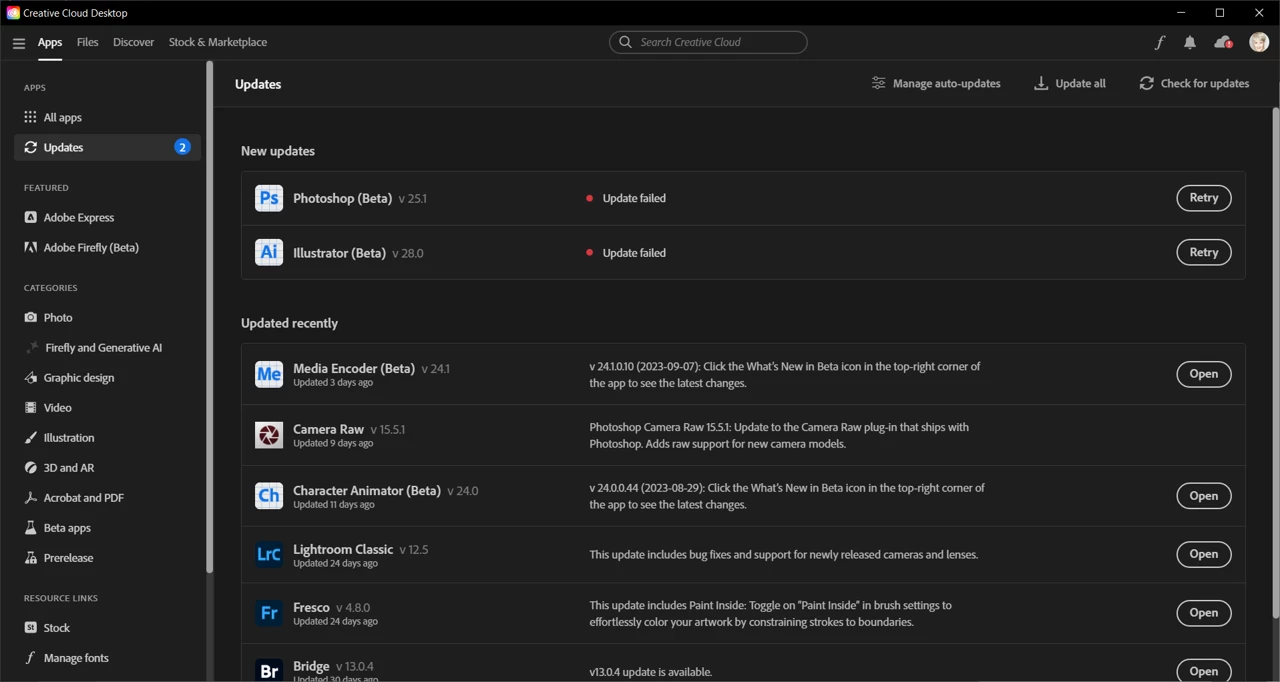1280x682 pixels.
Task: Click Manage auto-updates
Action: [x=936, y=83]
